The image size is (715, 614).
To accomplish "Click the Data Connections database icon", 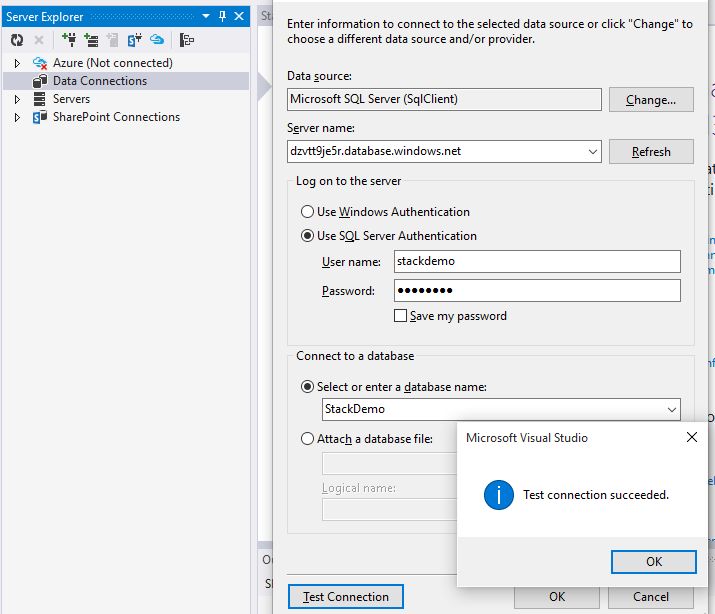I will tap(40, 81).
